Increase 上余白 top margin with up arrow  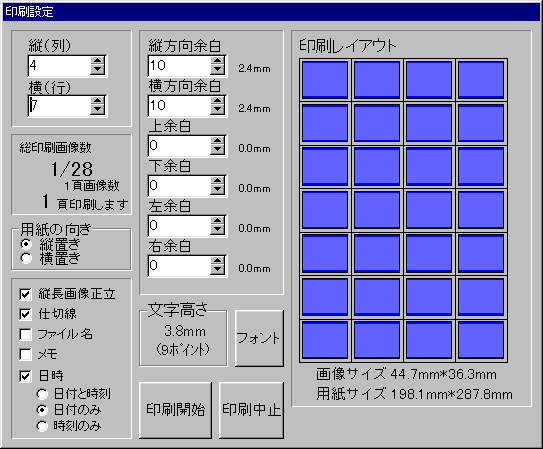click(217, 141)
